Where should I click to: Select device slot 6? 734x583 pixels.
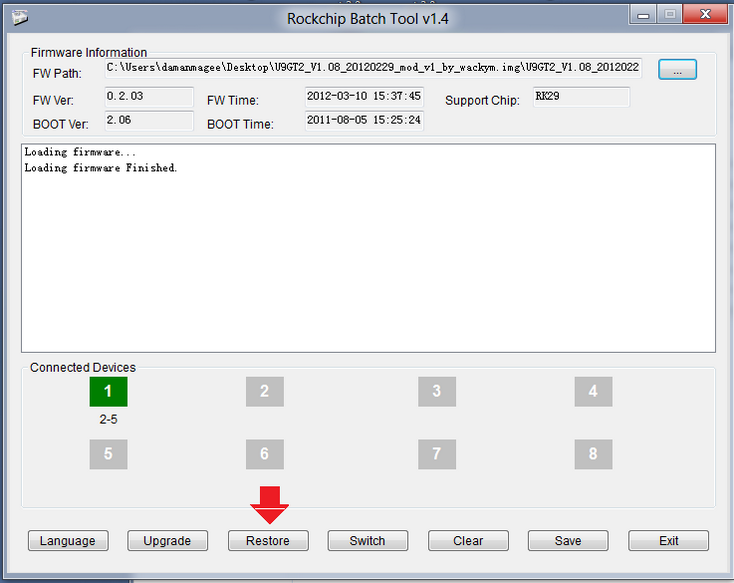tap(264, 454)
